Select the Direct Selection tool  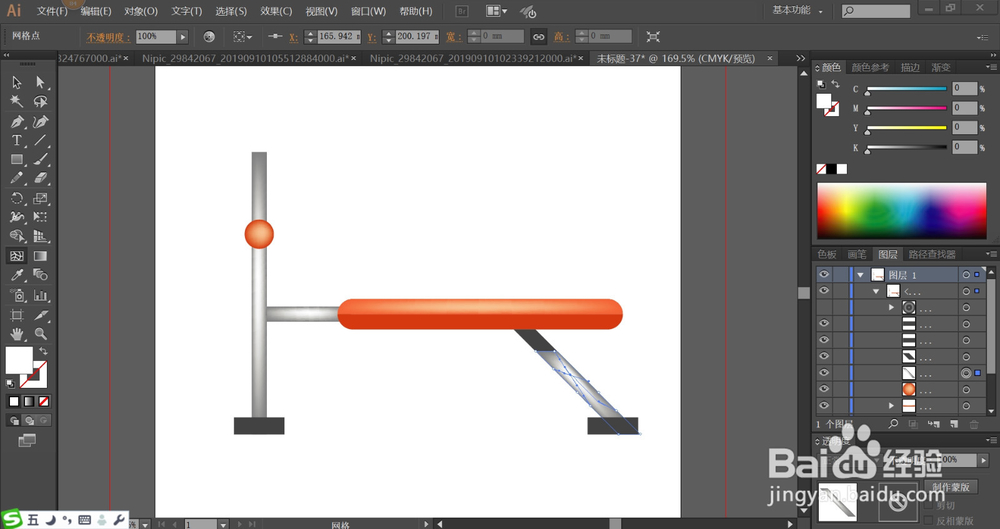pyautogui.click(x=40, y=82)
